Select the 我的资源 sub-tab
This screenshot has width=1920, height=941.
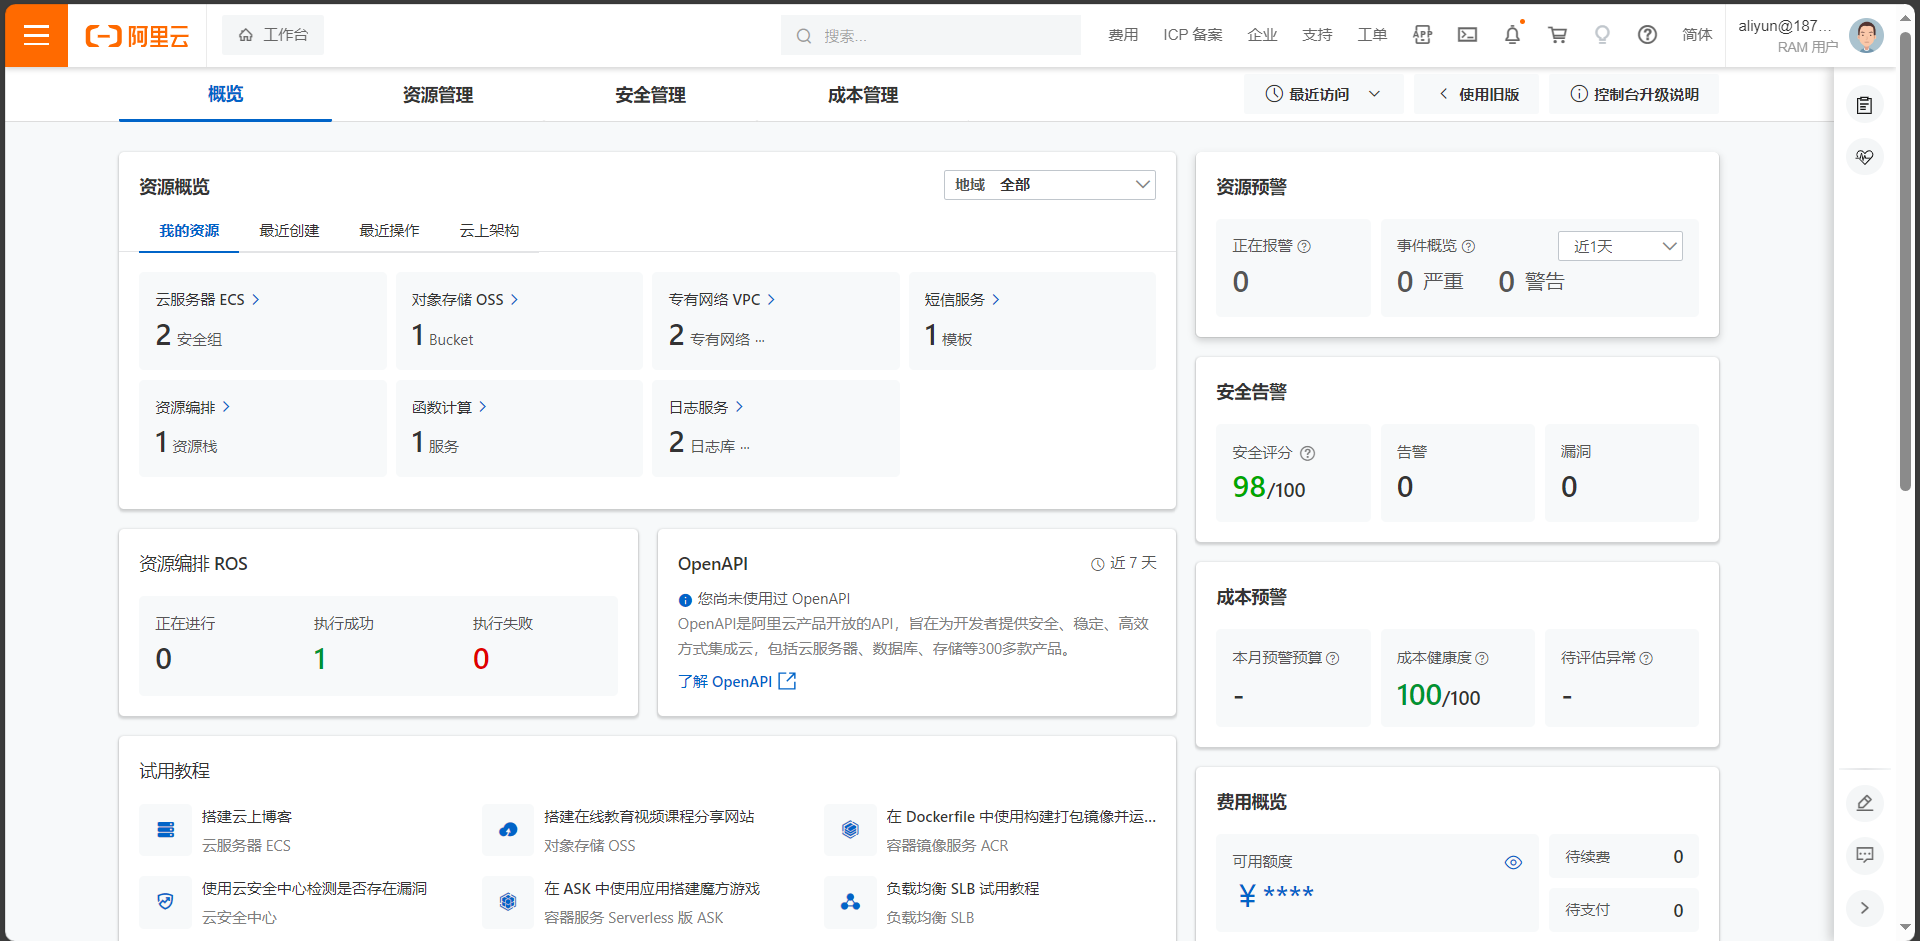tap(189, 231)
